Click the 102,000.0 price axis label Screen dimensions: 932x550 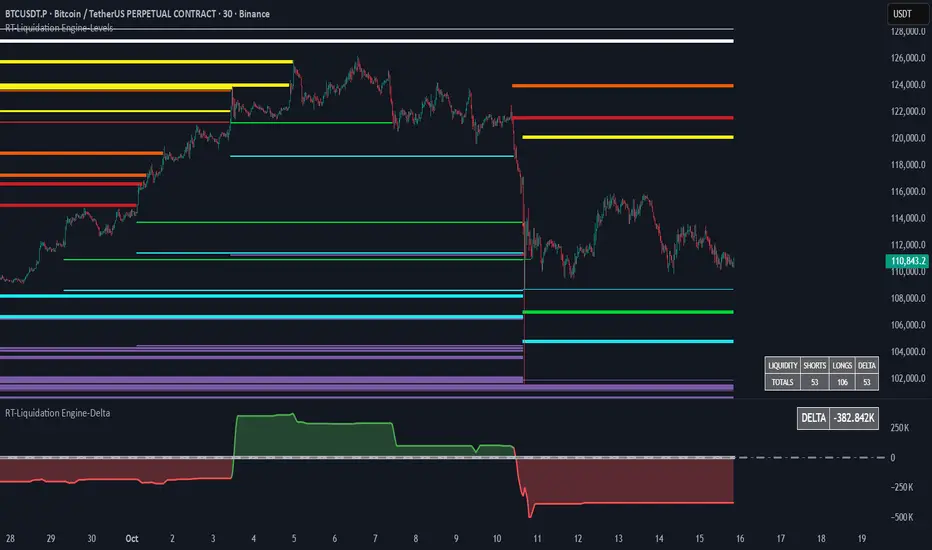(908, 378)
